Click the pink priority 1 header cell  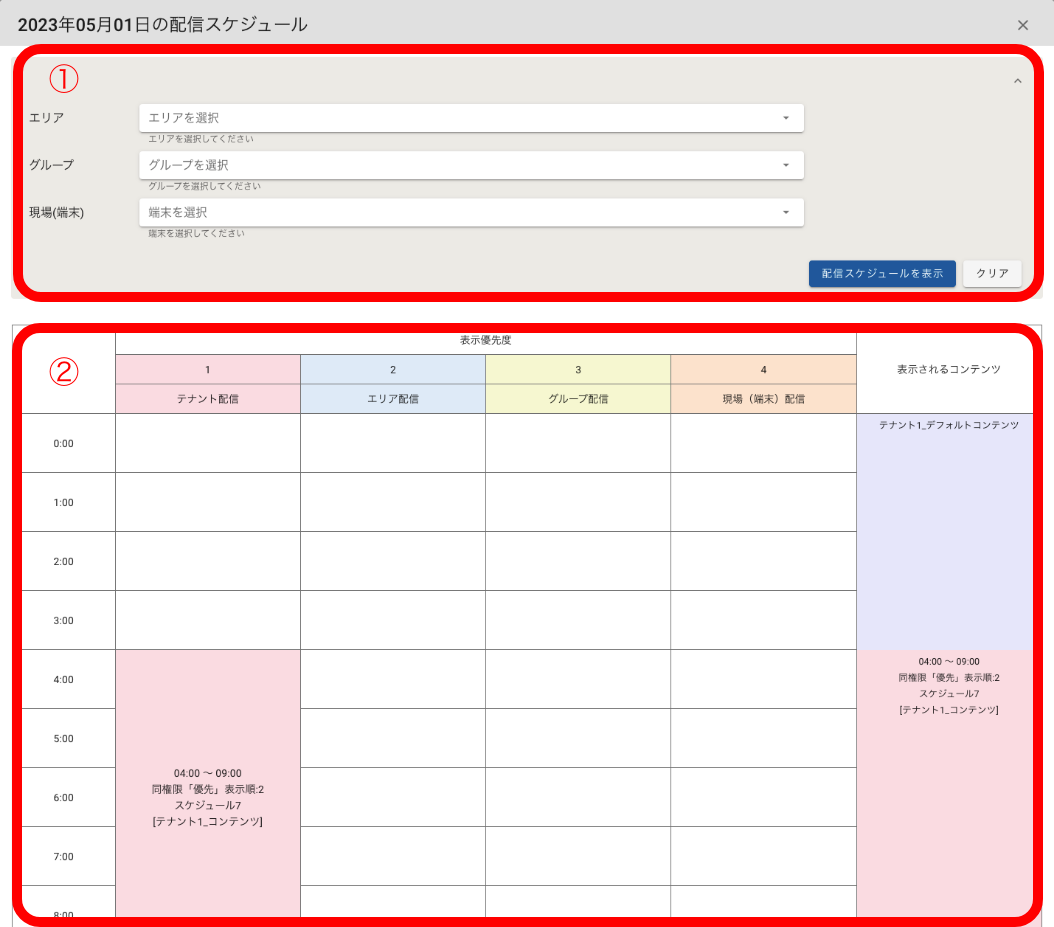[x=207, y=369]
